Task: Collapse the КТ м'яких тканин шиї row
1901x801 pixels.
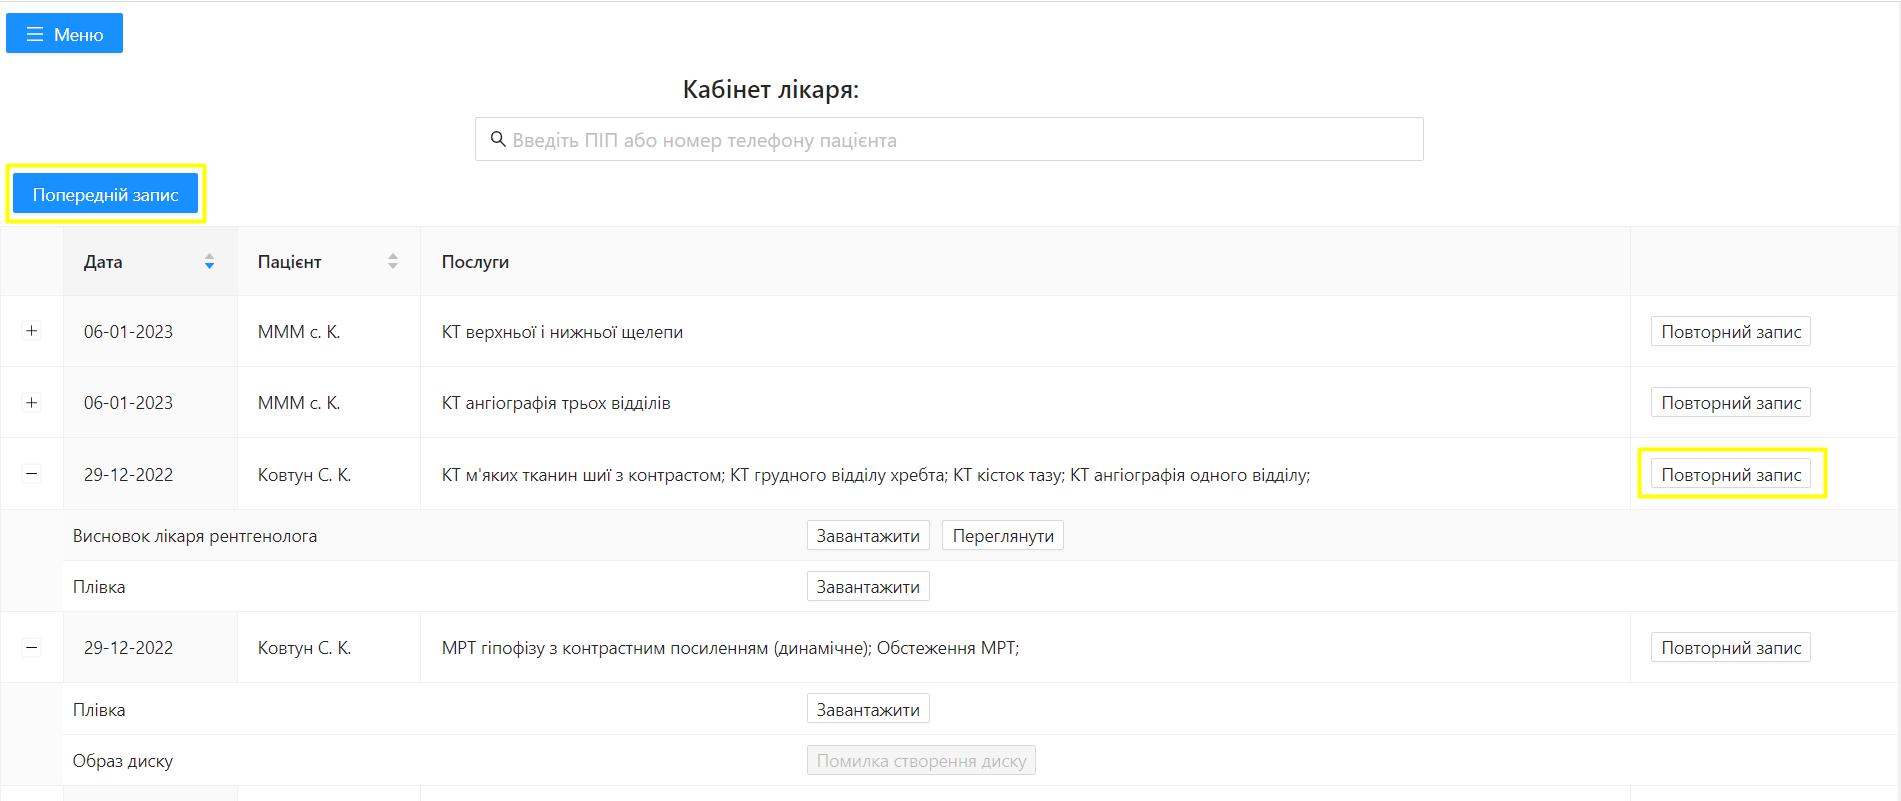Action: (32, 475)
